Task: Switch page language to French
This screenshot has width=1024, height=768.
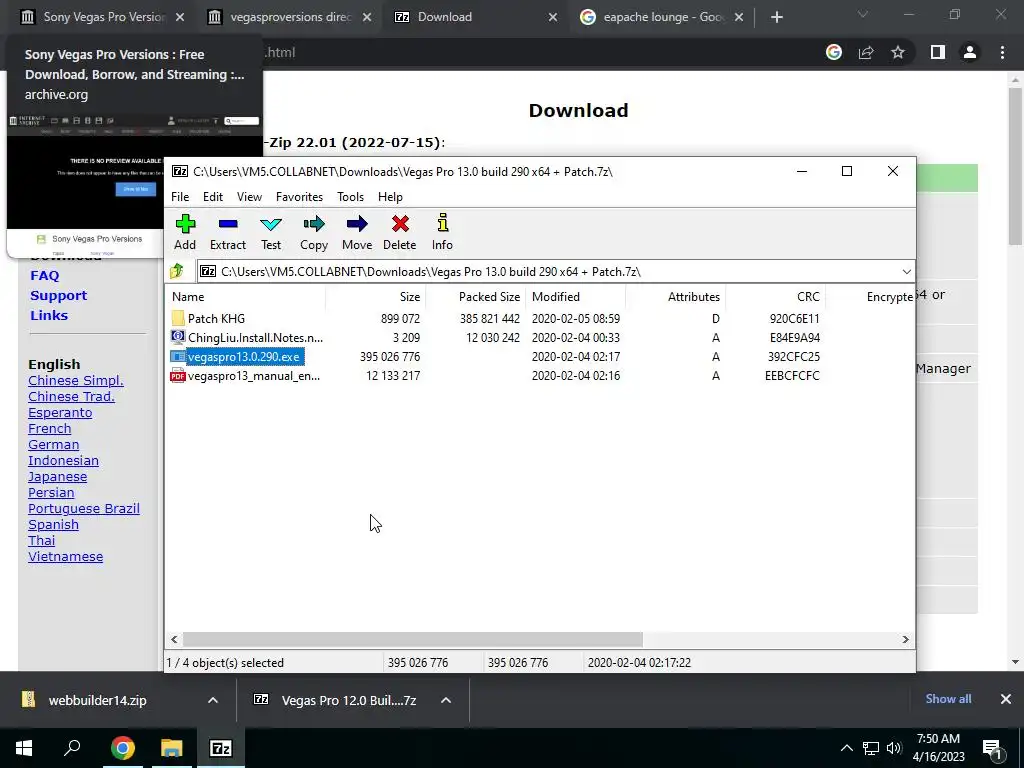Action: click(50, 428)
